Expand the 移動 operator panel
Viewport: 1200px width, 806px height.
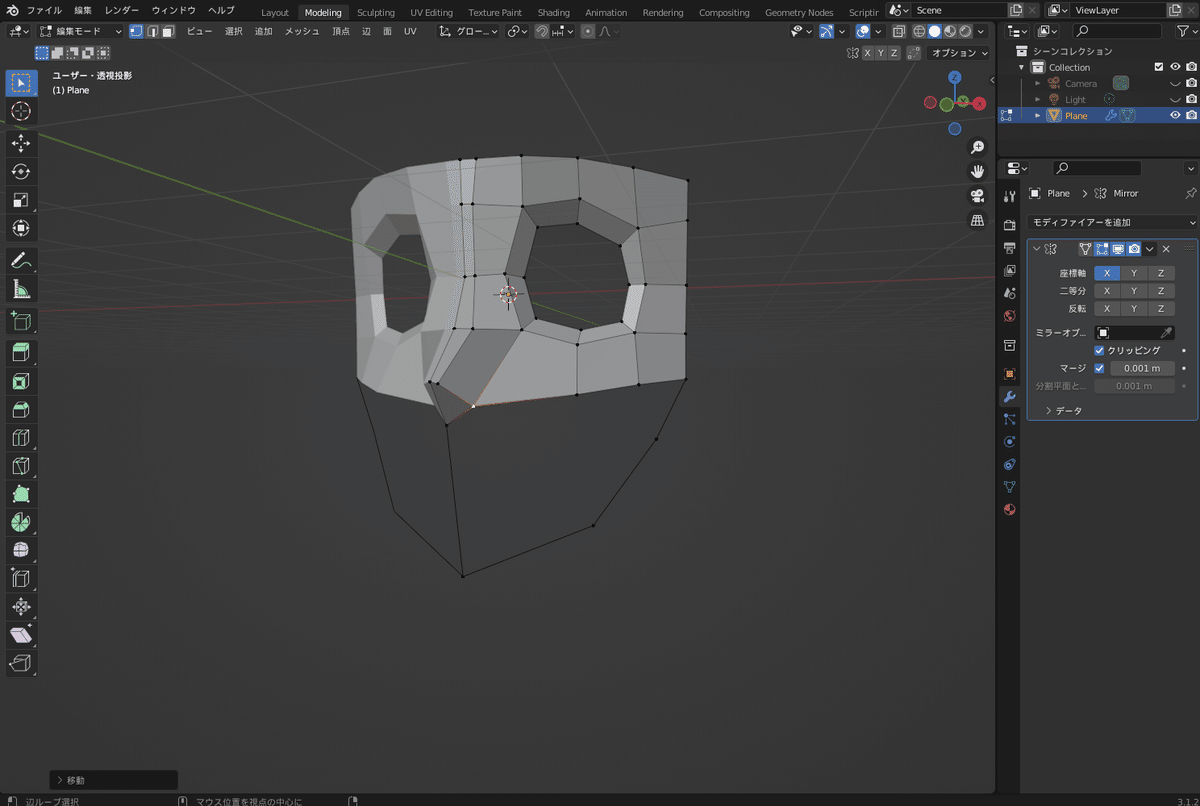pos(114,780)
